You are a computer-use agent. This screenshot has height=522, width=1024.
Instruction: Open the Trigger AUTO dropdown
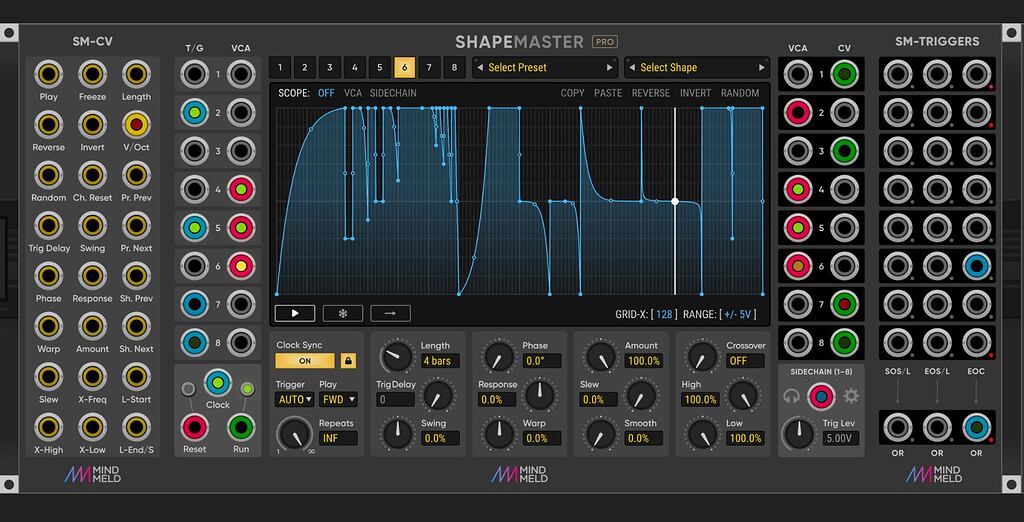tap(295, 399)
